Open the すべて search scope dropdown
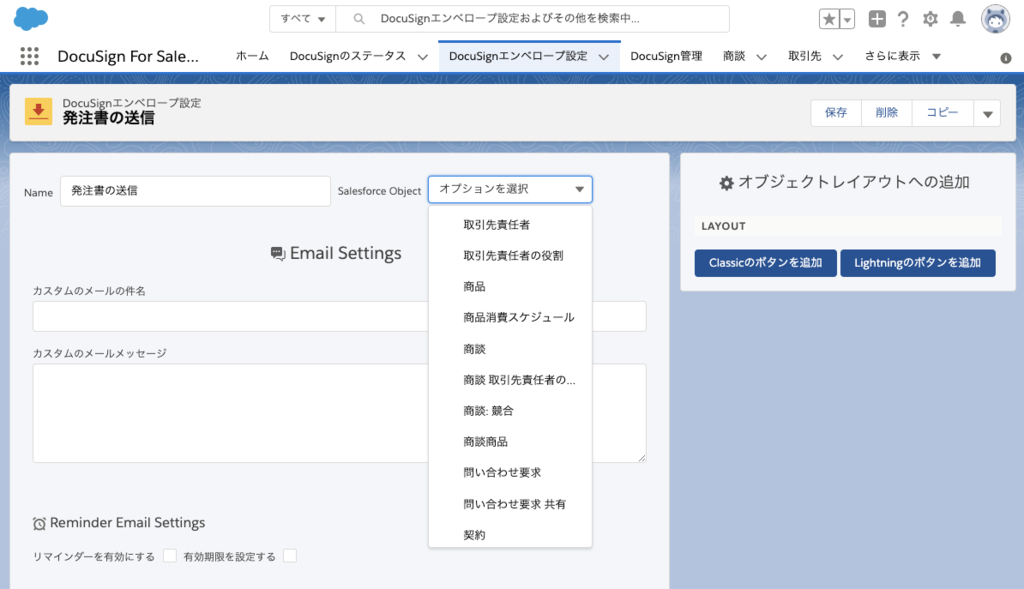This screenshot has width=1024, height=589. 302,19
